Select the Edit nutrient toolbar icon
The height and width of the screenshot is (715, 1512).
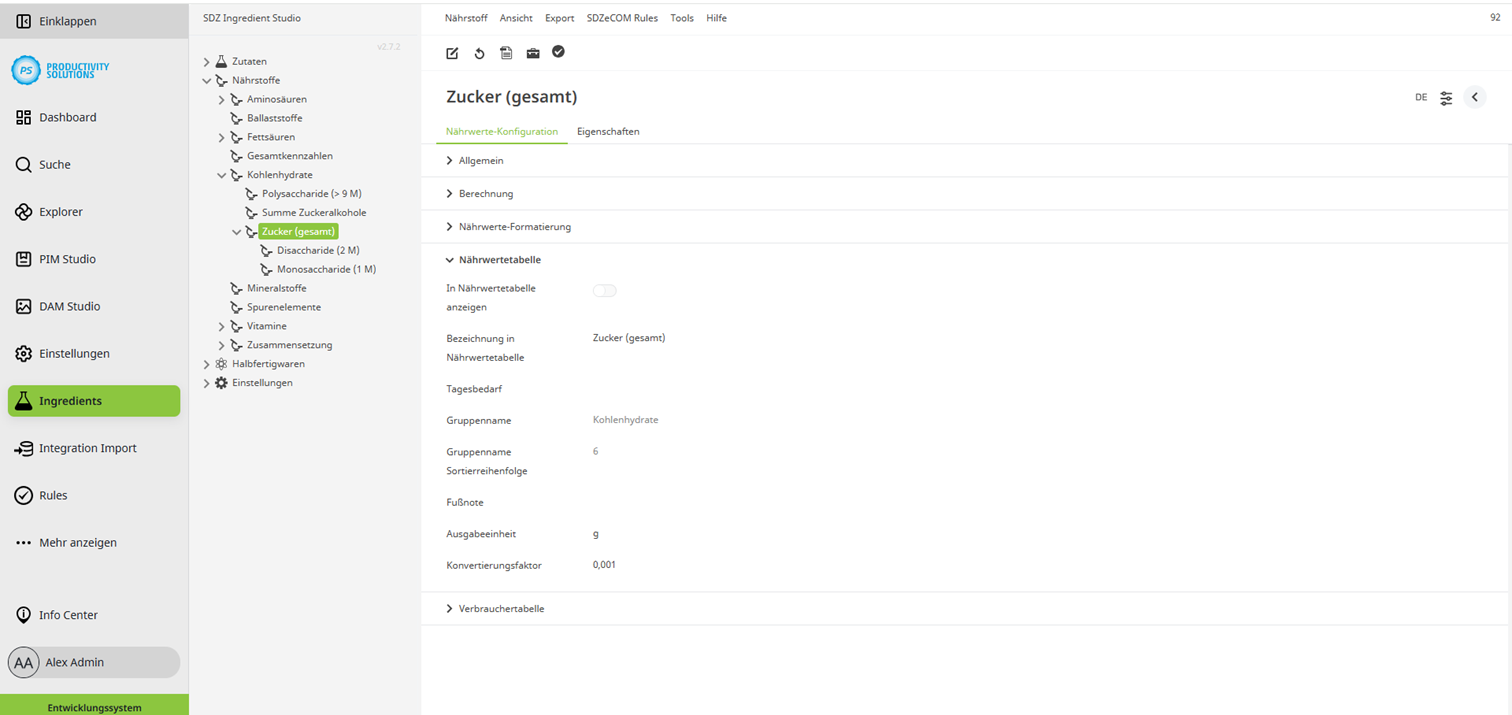pyautogui.click(x=451, y=53)
